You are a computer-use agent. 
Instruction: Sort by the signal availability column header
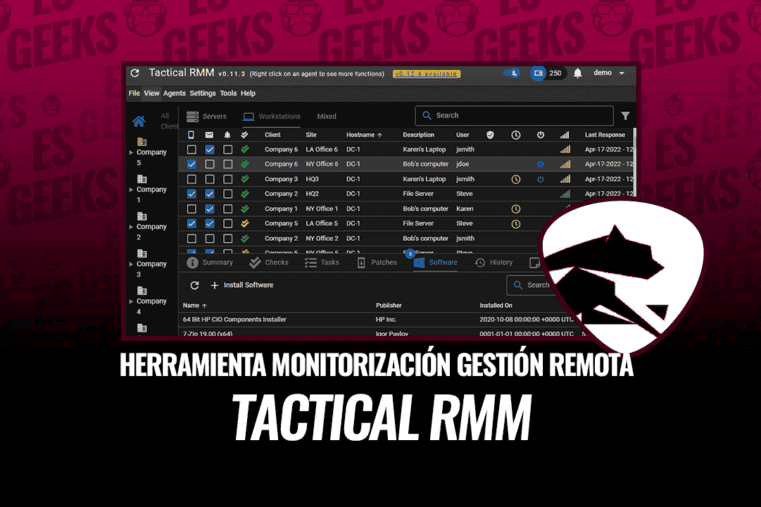[x=564, y=135]
